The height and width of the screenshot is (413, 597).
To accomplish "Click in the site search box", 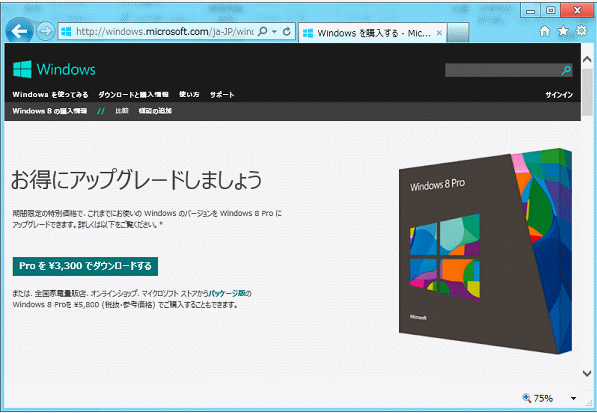I will click(x=503, y=70).
